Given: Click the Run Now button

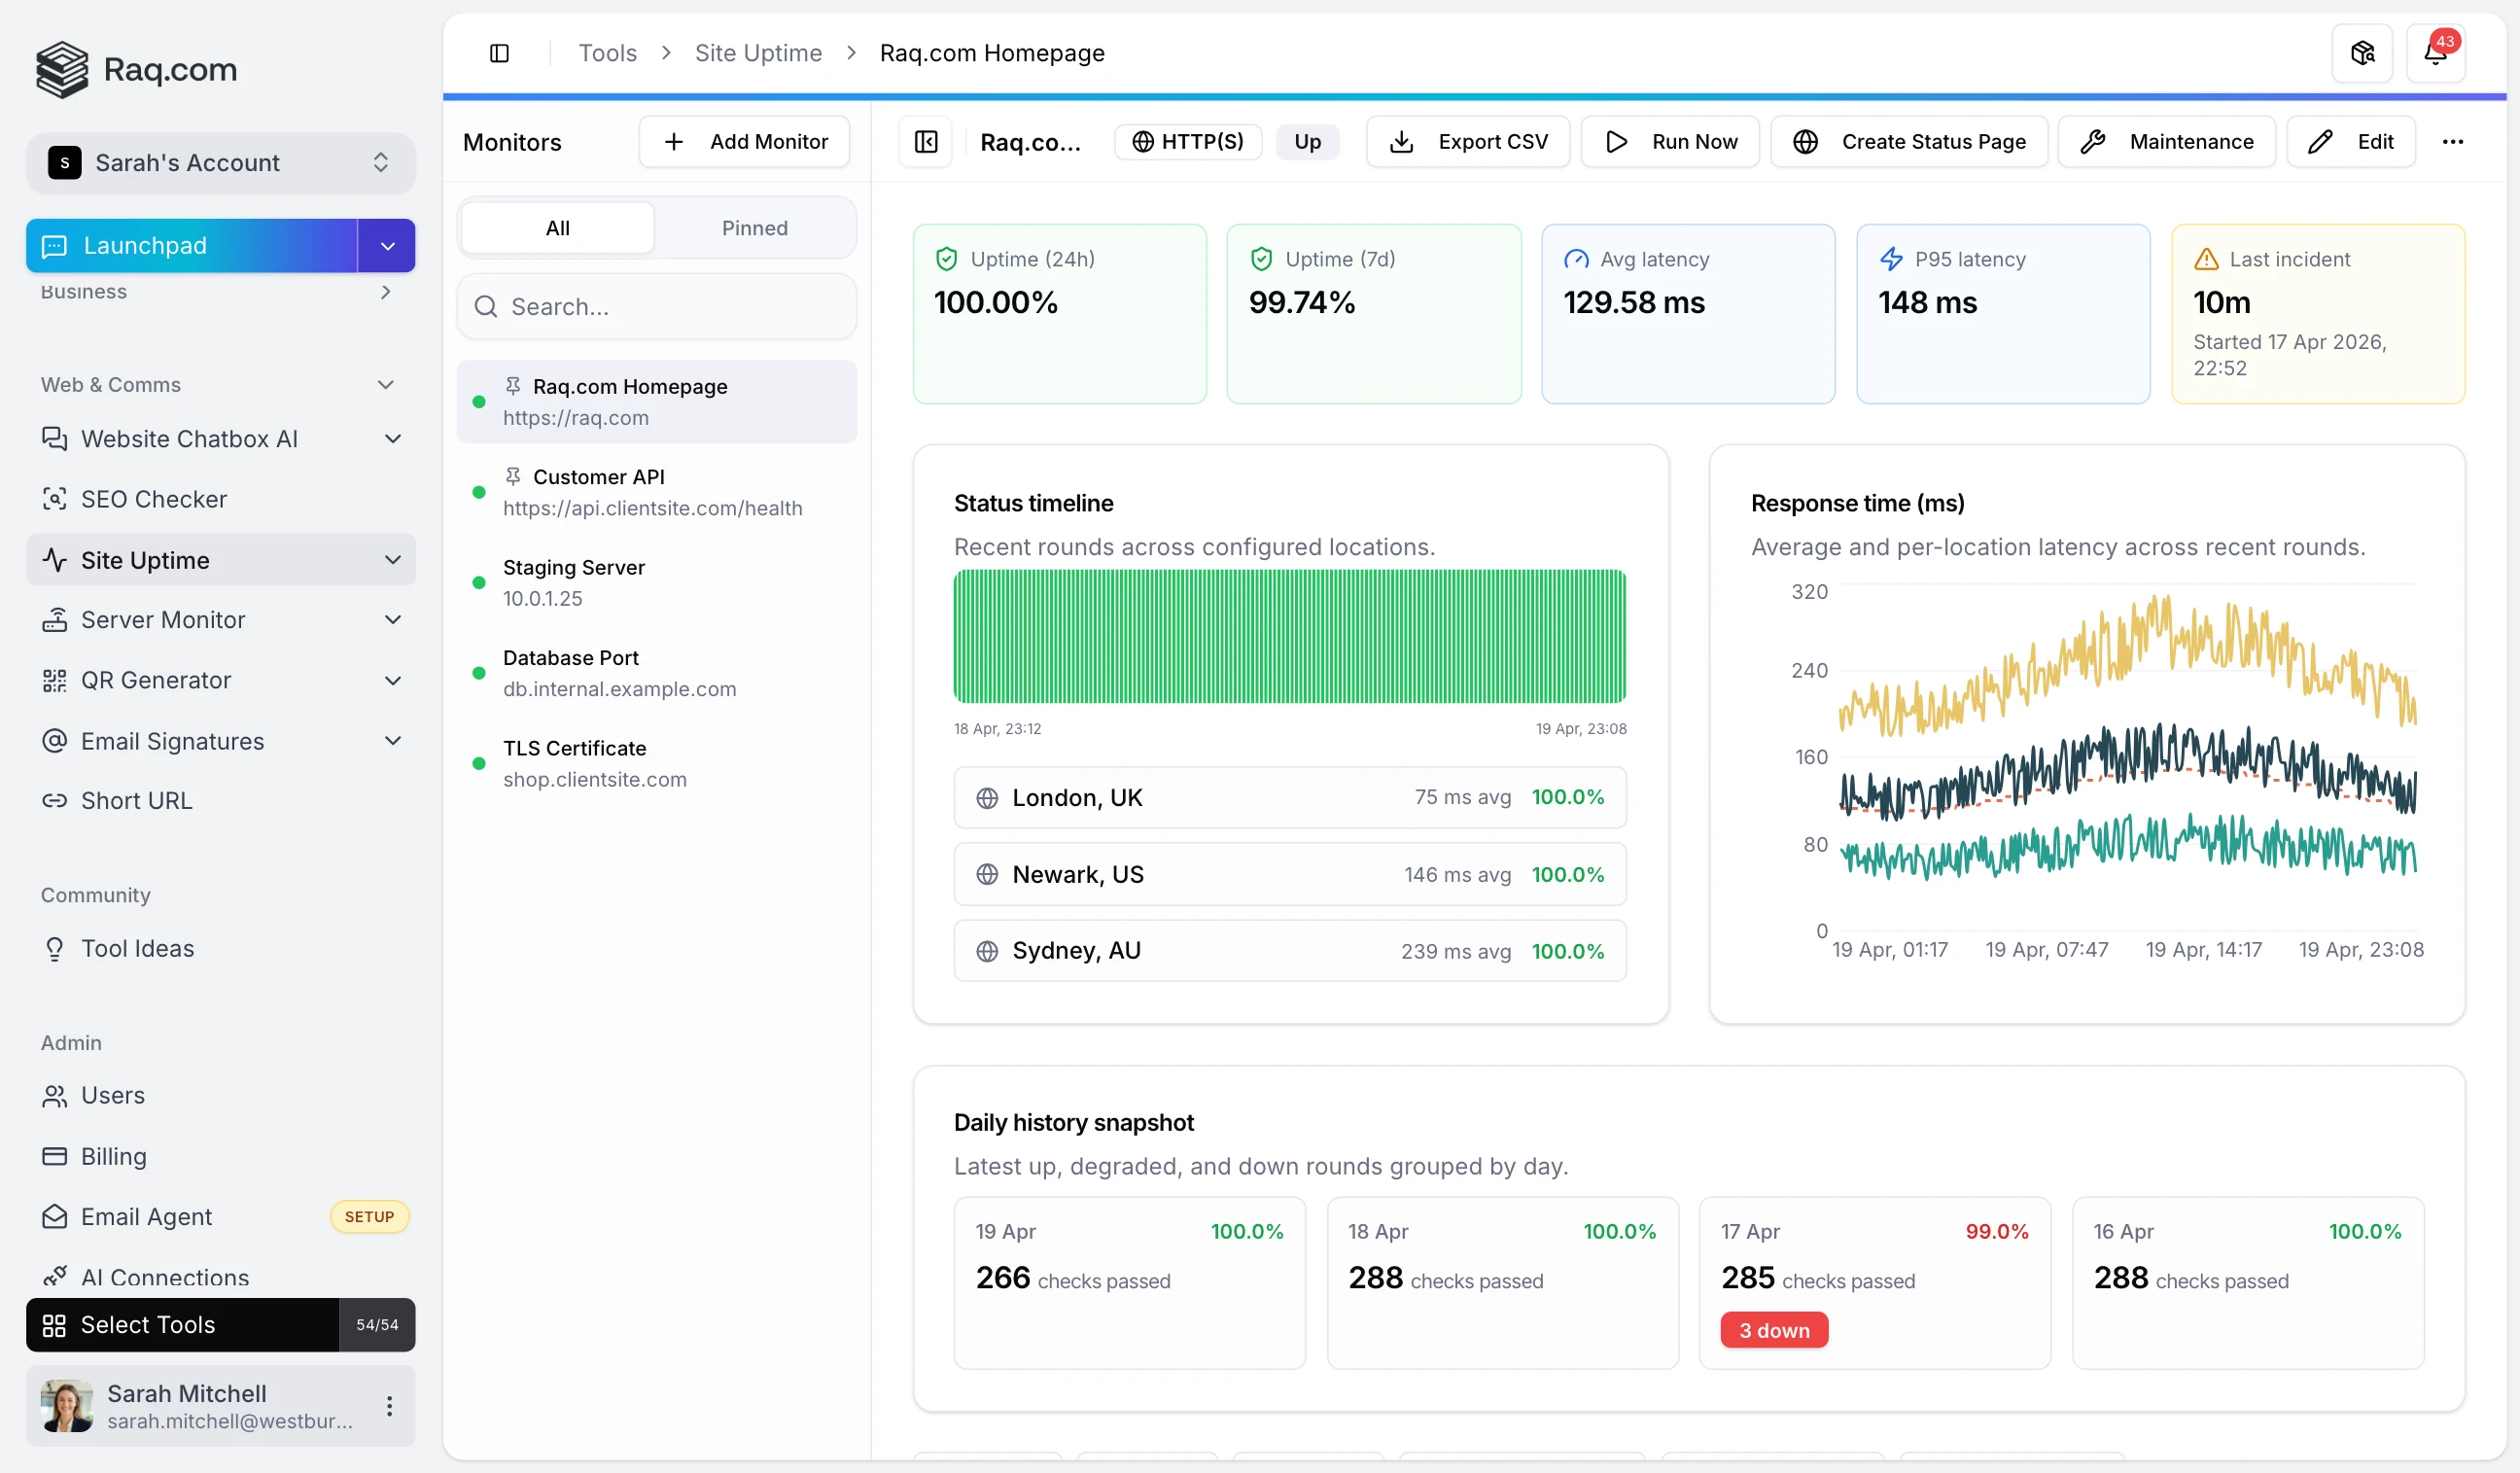Looking at the screenshot, I should 1669,141.
